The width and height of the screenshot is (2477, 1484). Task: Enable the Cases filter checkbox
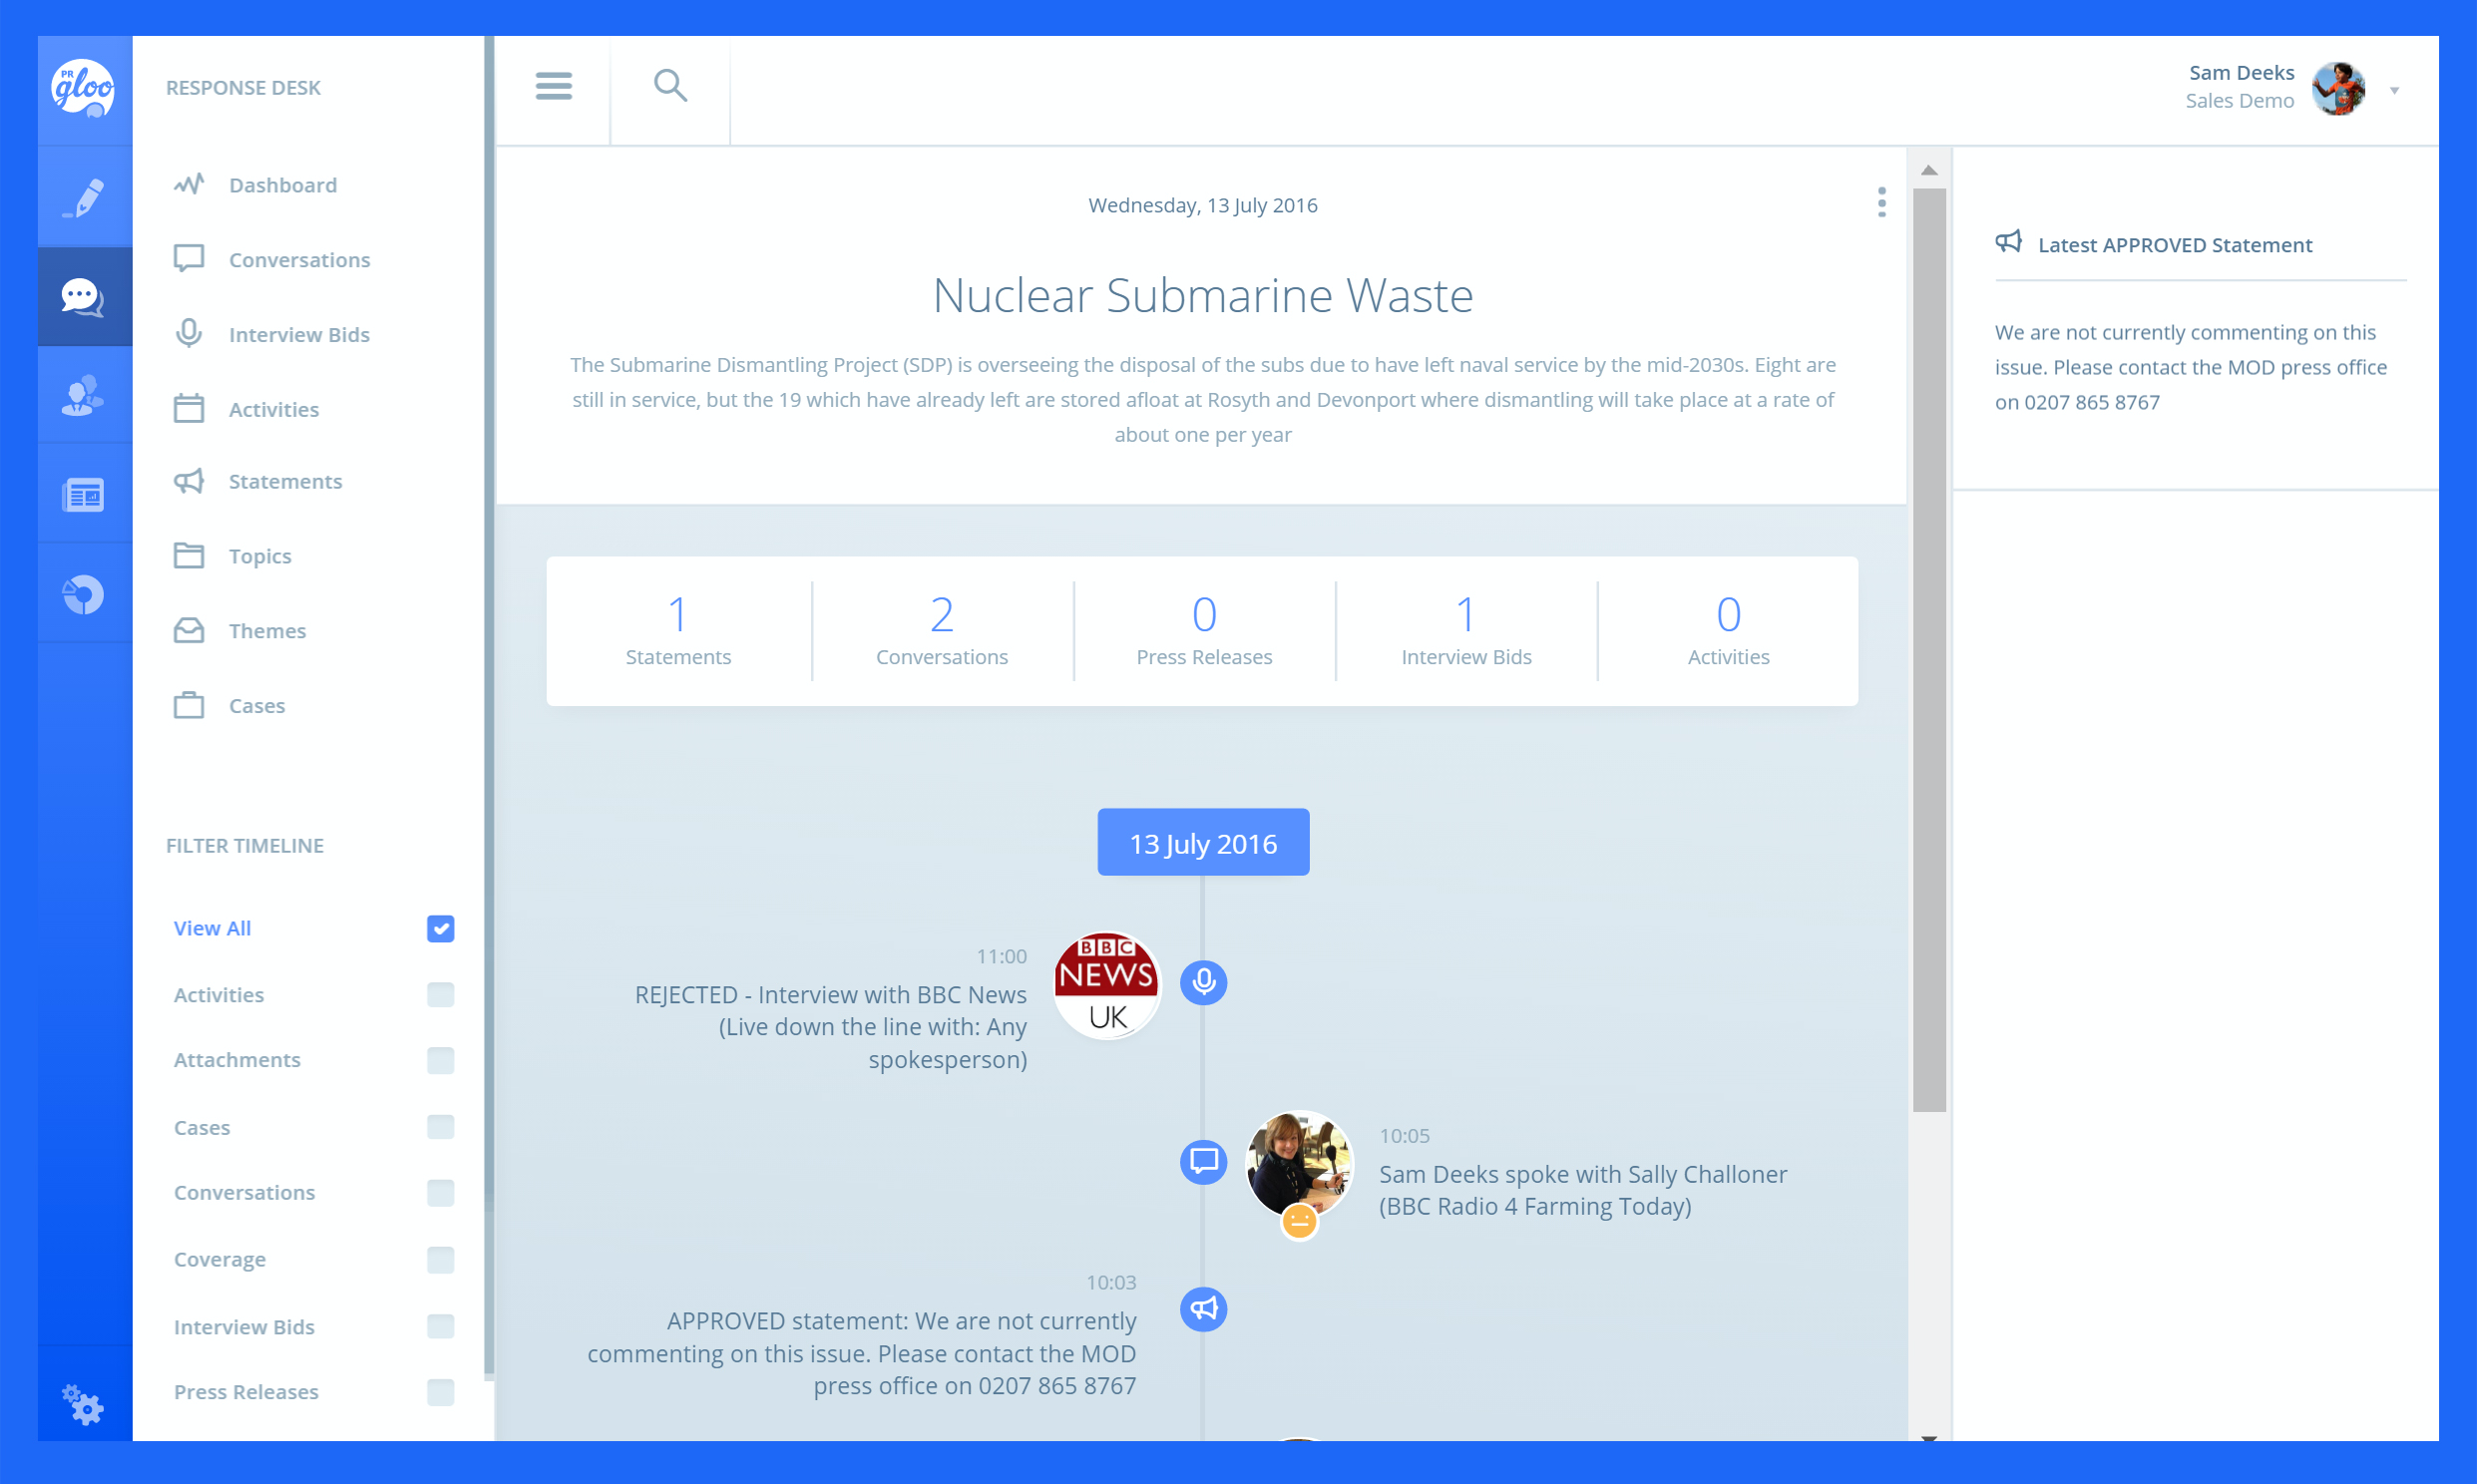coord(440,1127)
